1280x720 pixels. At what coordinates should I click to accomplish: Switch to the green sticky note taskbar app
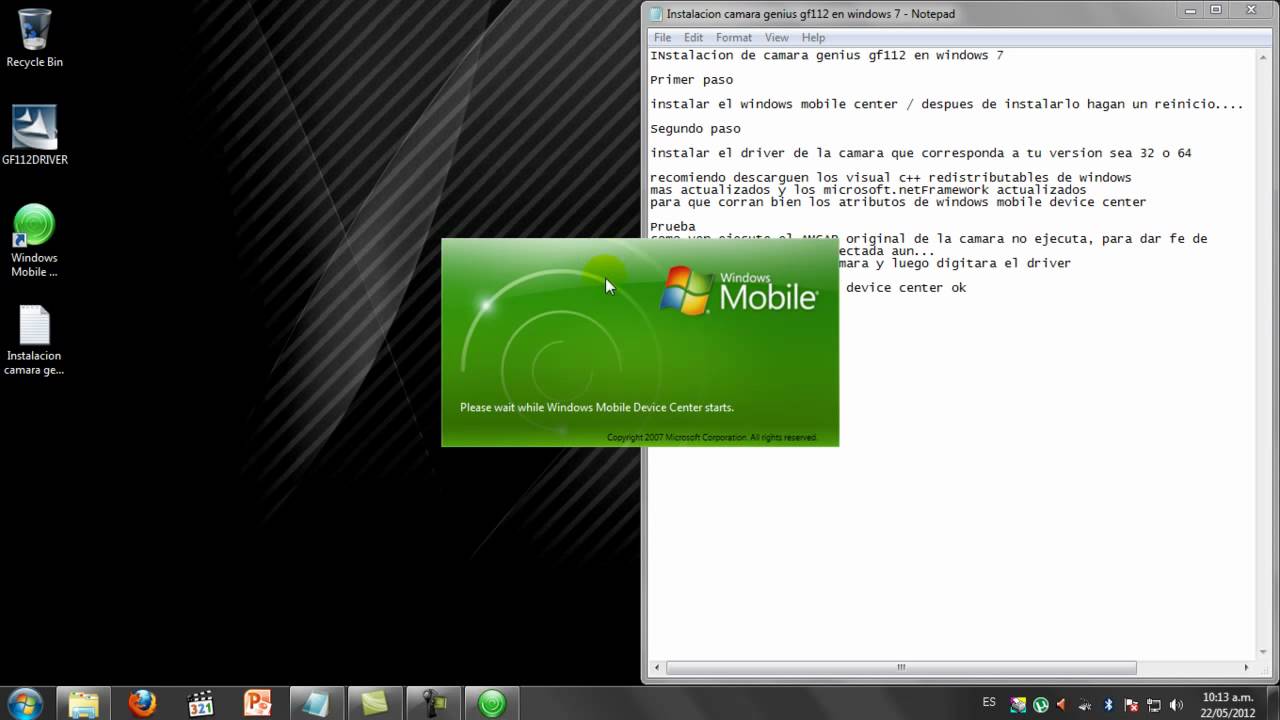click(375, 703)
